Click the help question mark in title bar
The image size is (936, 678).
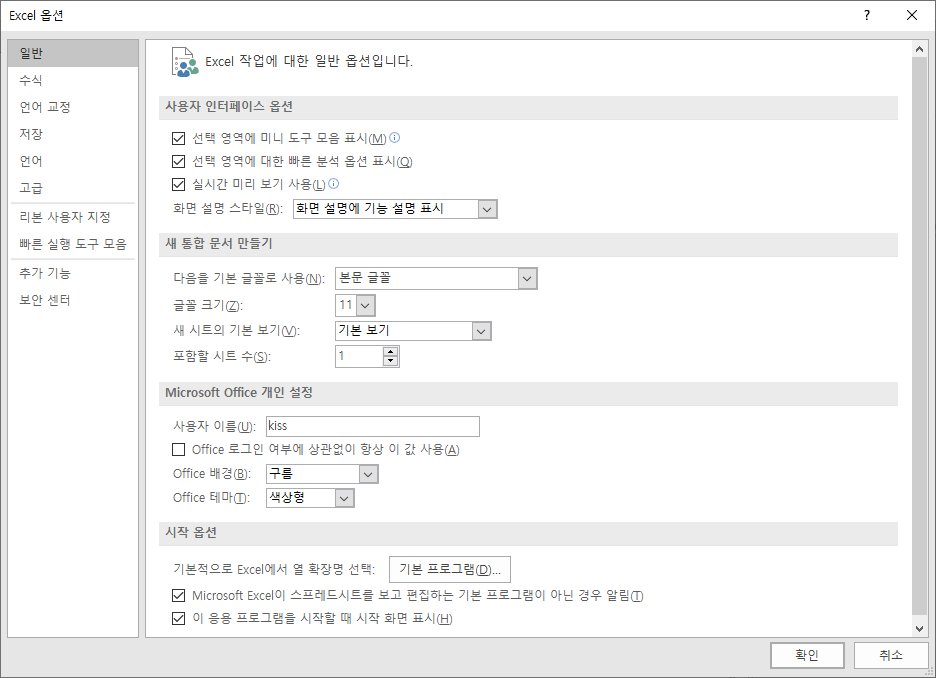(867, 15)
